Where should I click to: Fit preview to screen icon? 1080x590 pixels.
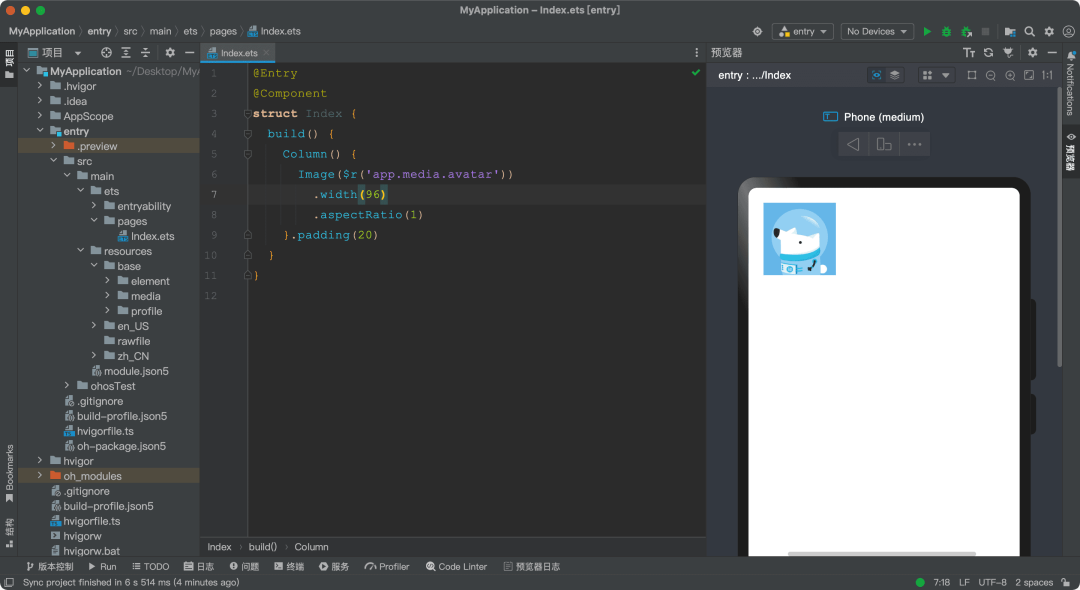pos(1028,76)
